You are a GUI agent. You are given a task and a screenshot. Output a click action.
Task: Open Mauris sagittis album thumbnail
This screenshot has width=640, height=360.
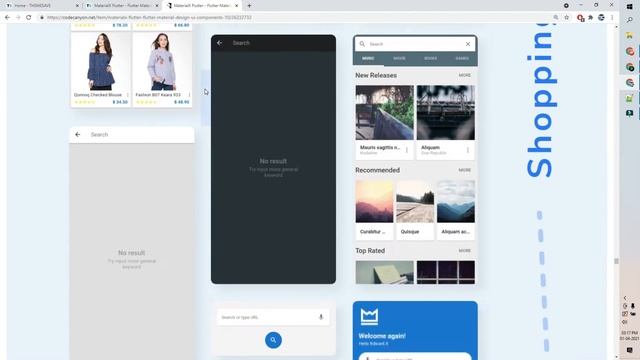point(384,113)
